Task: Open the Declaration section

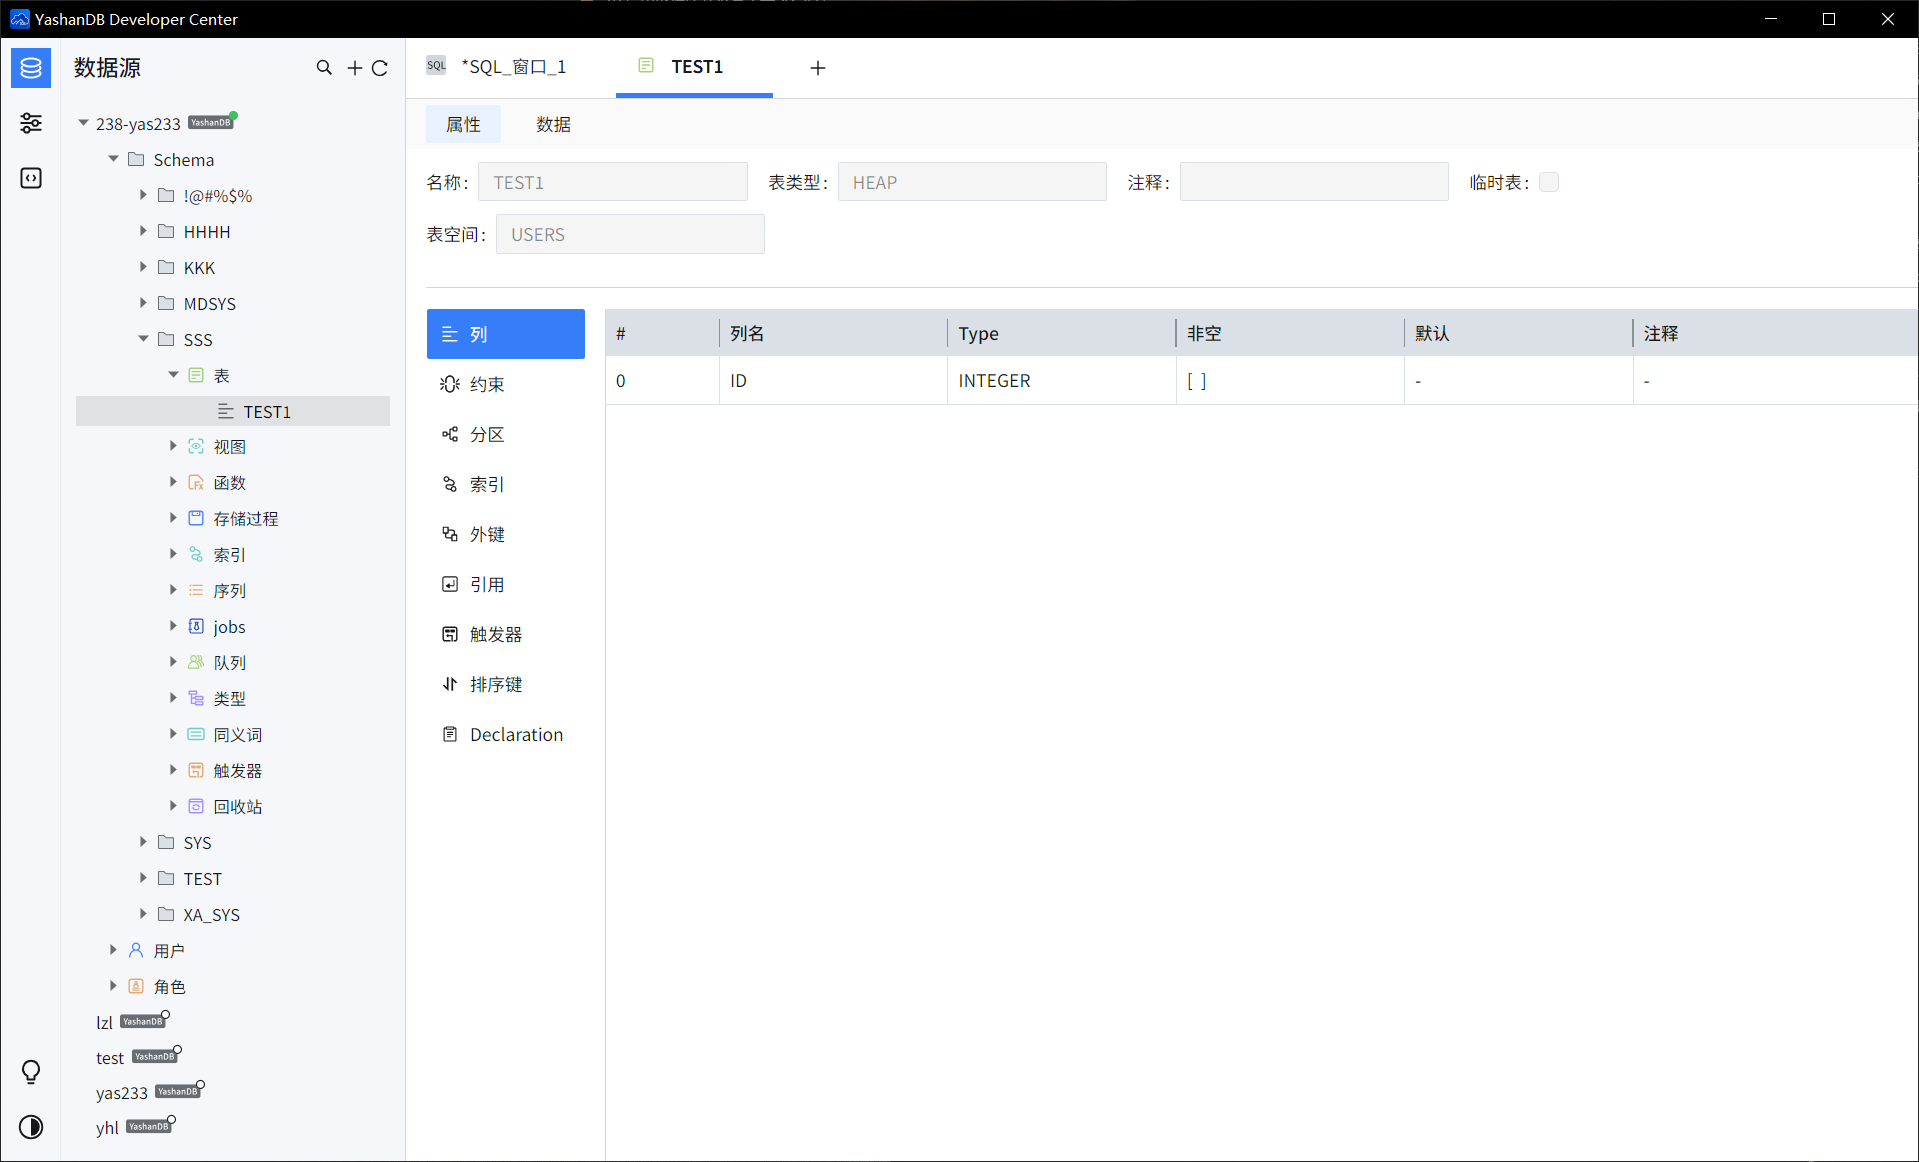Action: coord(506,734)
